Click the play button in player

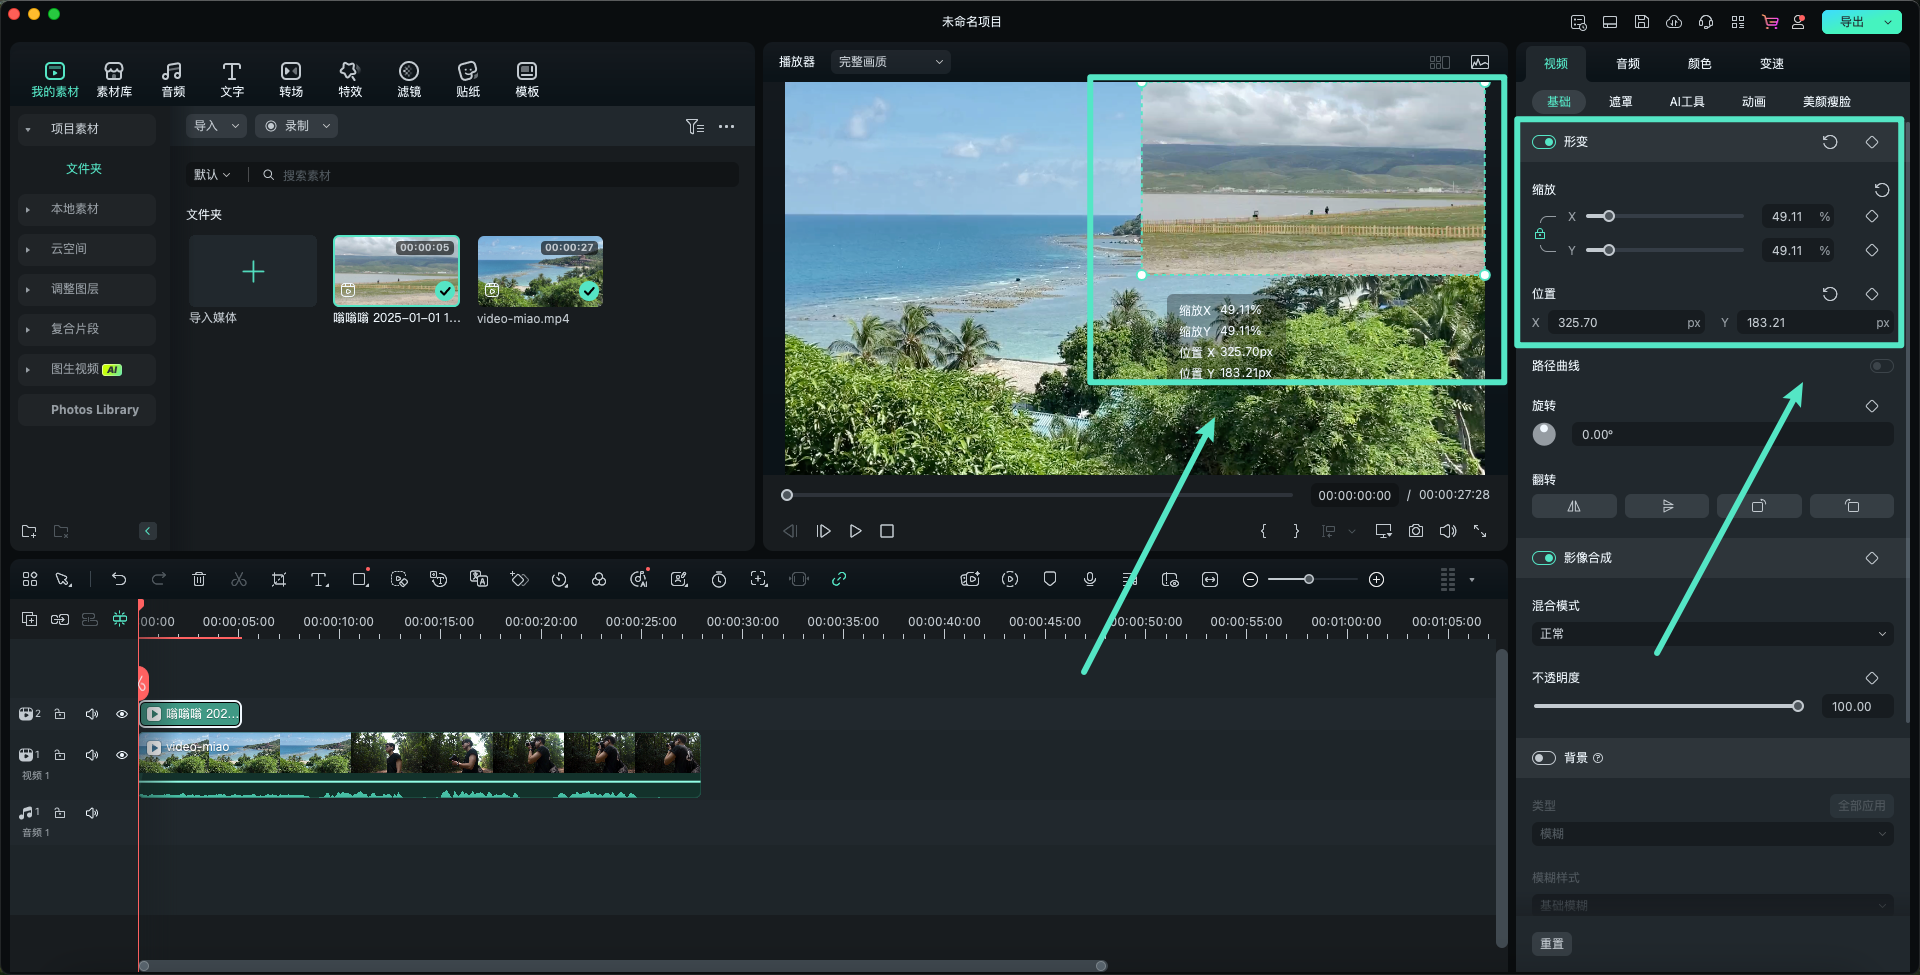tap(855, 531)
